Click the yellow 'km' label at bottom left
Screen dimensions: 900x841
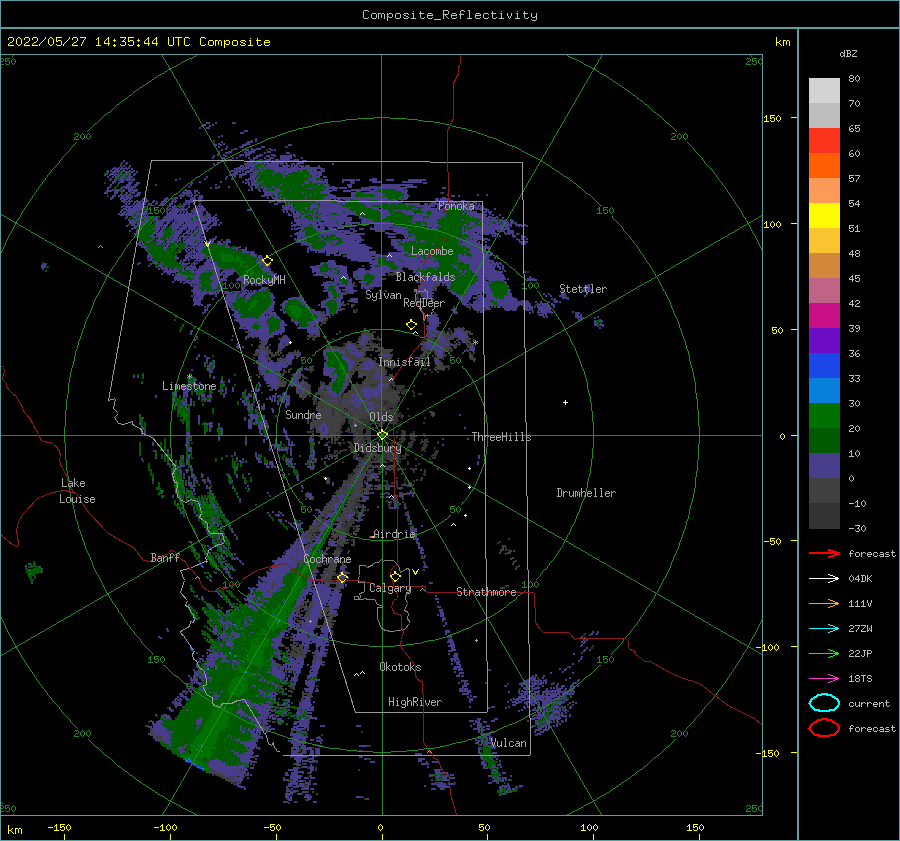[x=14, y=830]
